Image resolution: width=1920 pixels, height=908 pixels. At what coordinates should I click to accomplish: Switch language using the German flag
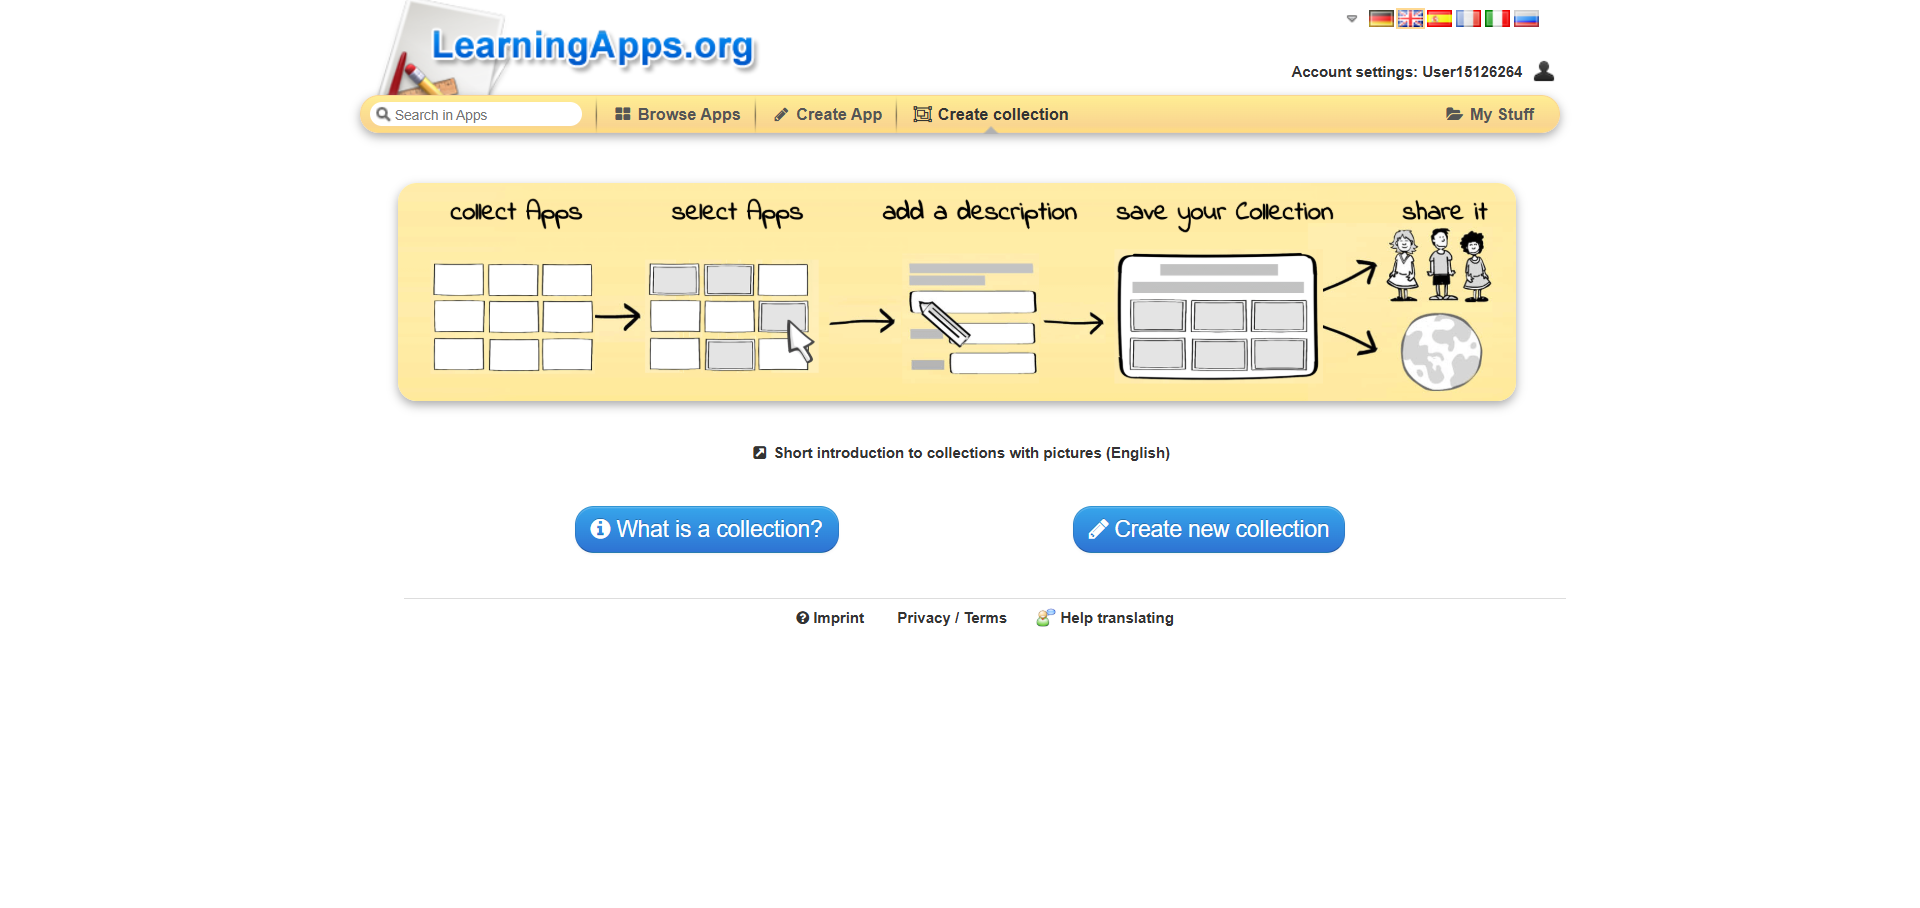click(x=1381, y=19)
